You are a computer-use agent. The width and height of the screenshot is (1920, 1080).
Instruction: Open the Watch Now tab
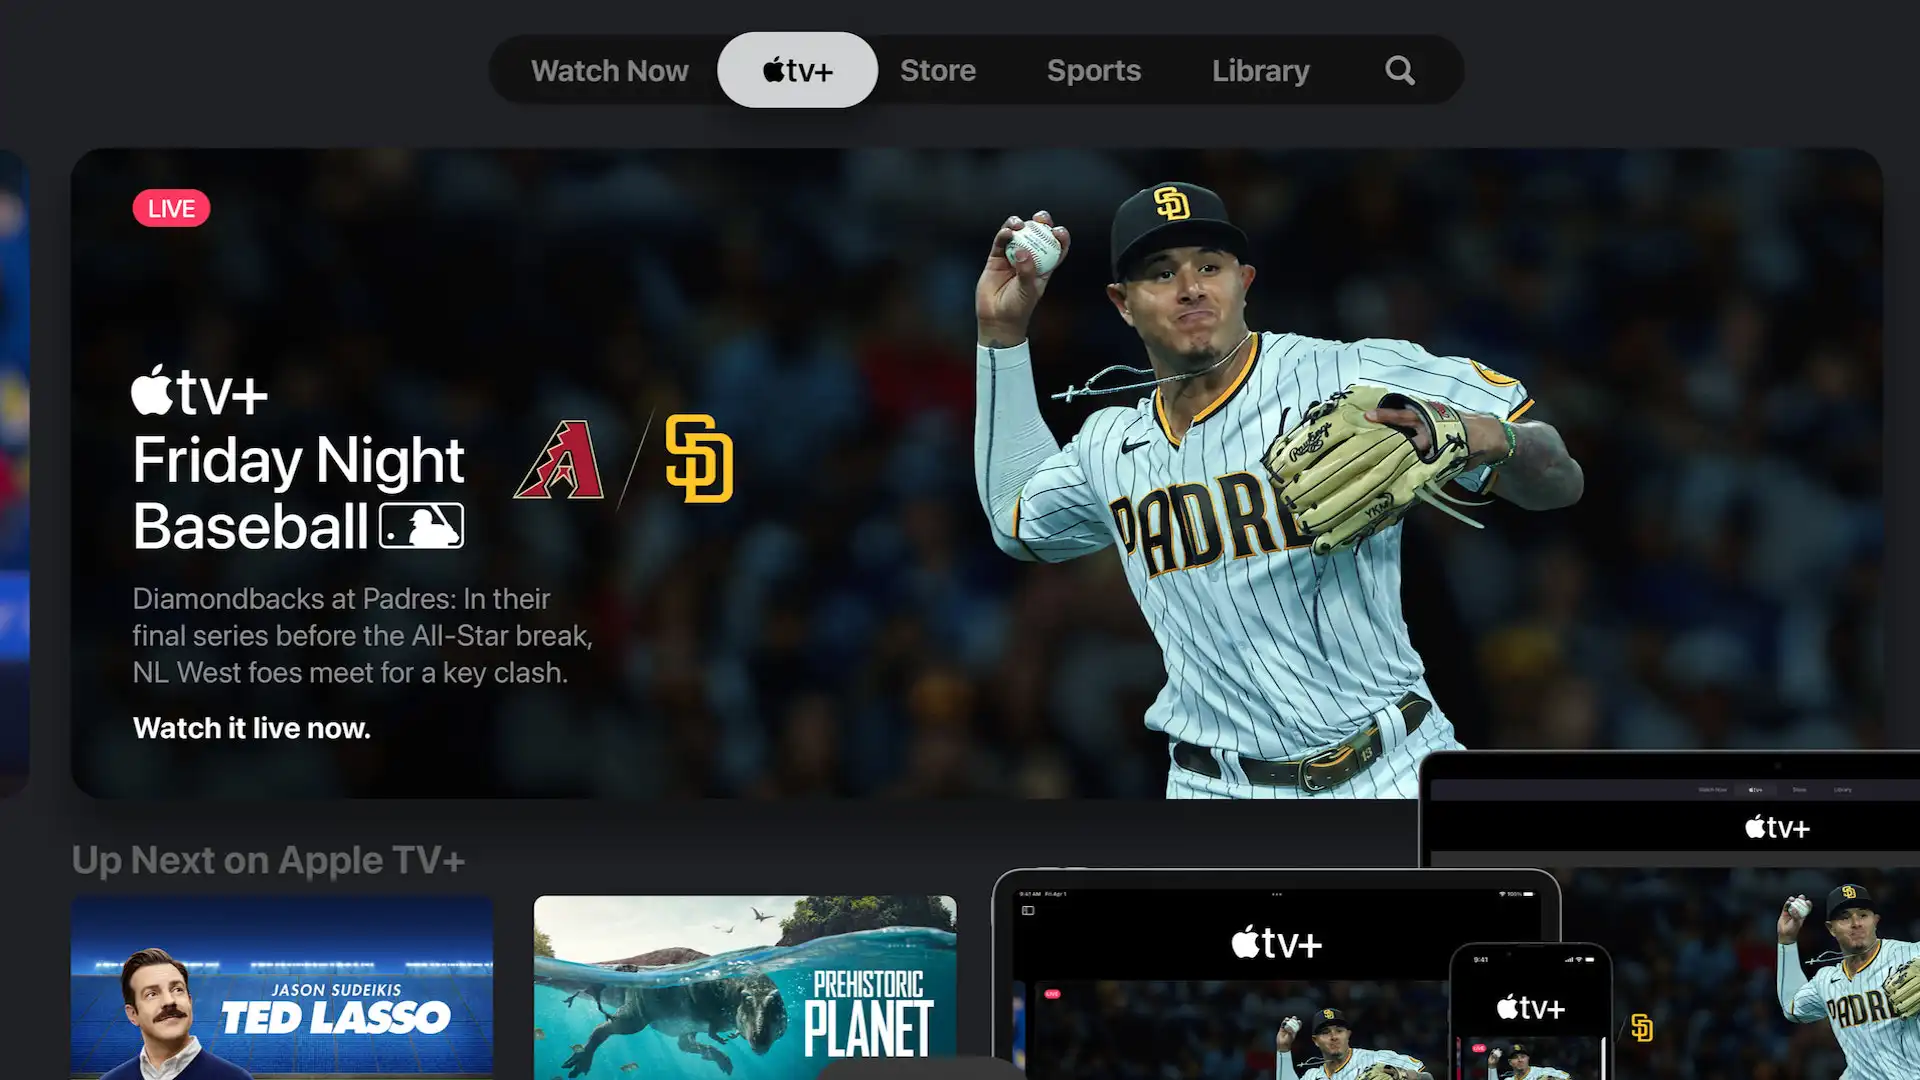point(609,71)
